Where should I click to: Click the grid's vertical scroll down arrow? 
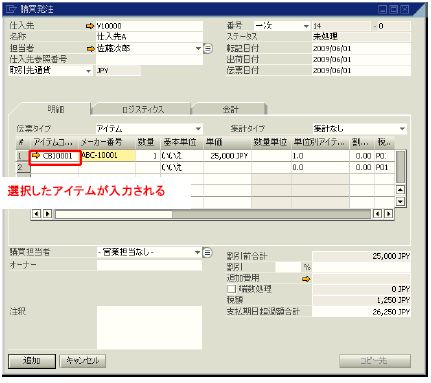[400, 201]
